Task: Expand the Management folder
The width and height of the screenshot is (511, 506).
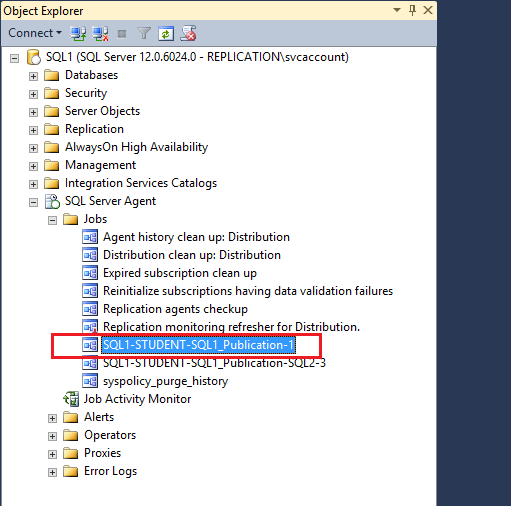Action: [x=33, y=166]
